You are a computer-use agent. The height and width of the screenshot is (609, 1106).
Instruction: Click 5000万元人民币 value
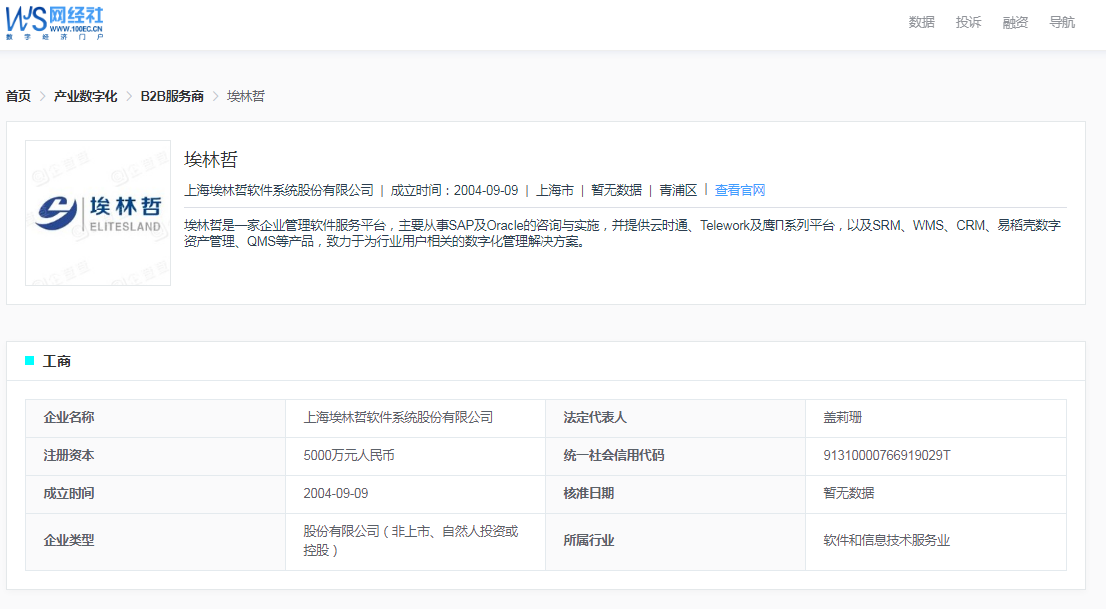point(348,456)
